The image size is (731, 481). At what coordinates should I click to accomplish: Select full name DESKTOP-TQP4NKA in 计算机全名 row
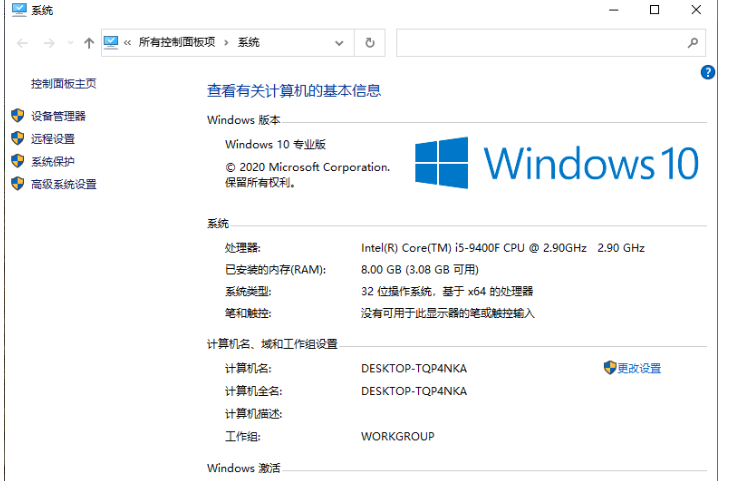tap(414, 392)
